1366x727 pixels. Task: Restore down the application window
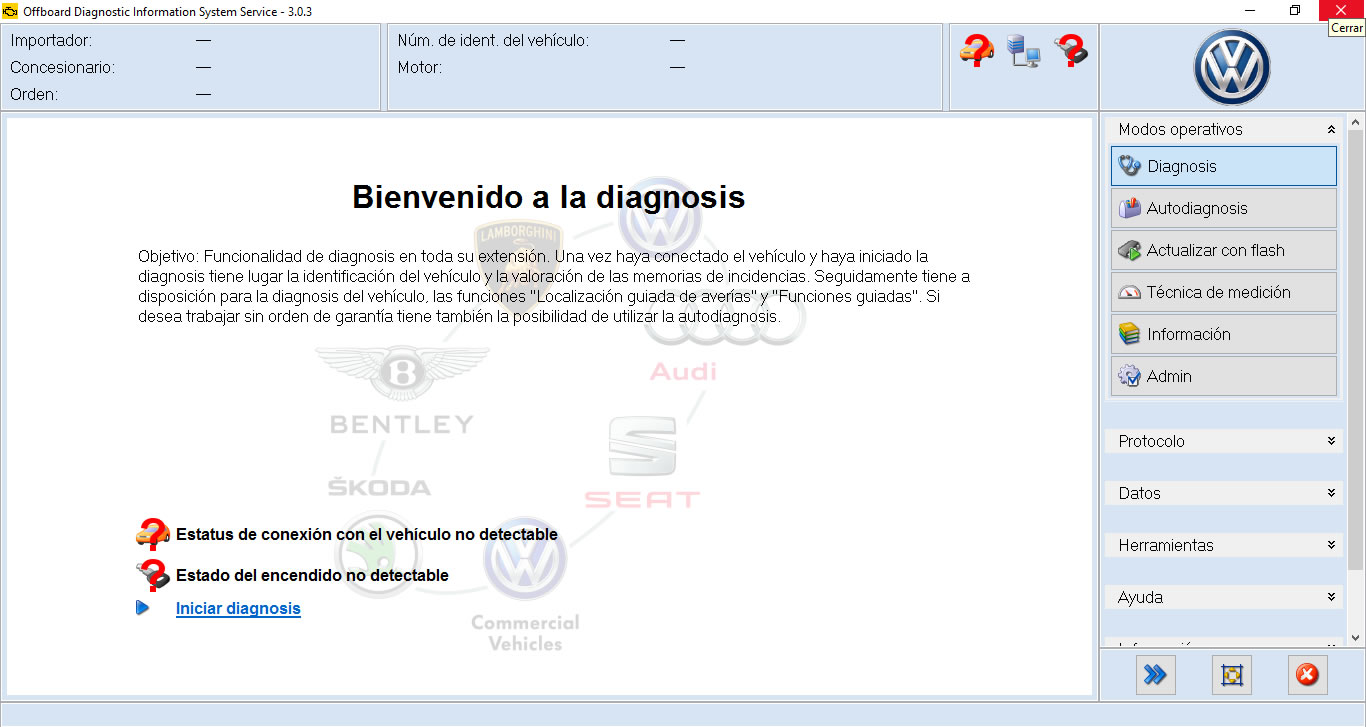point(1295,10)
